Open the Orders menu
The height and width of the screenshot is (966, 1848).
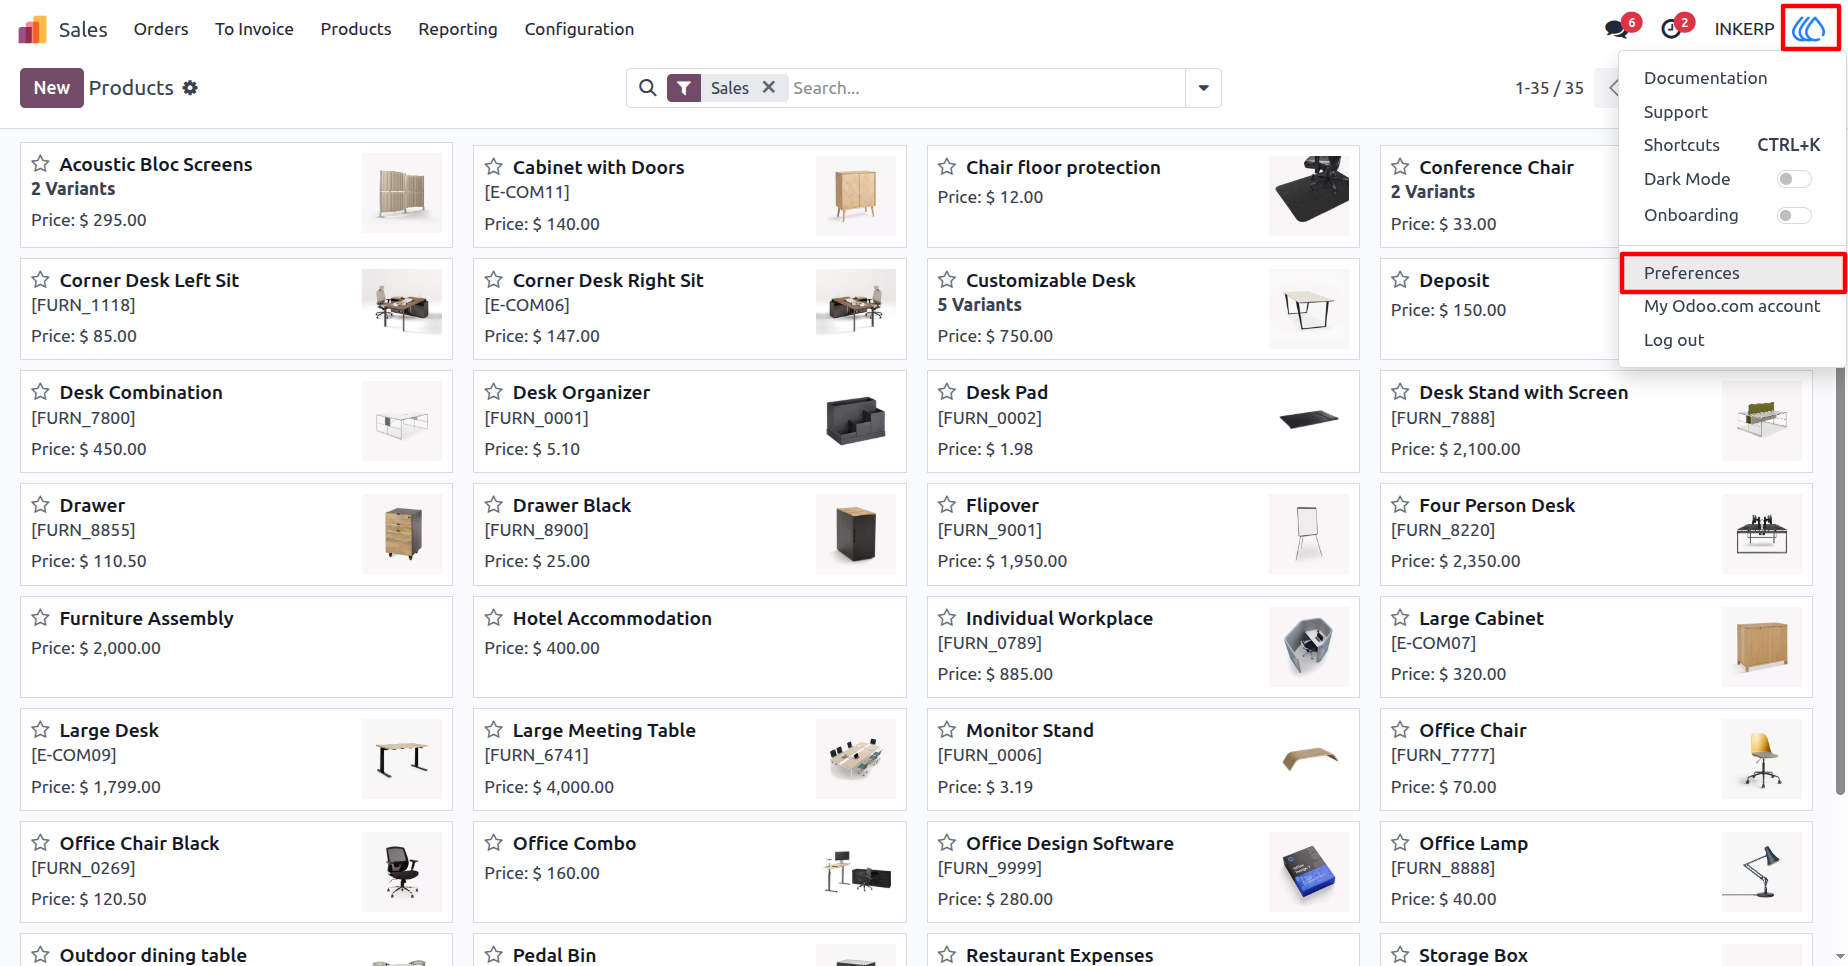coord(161,29)
